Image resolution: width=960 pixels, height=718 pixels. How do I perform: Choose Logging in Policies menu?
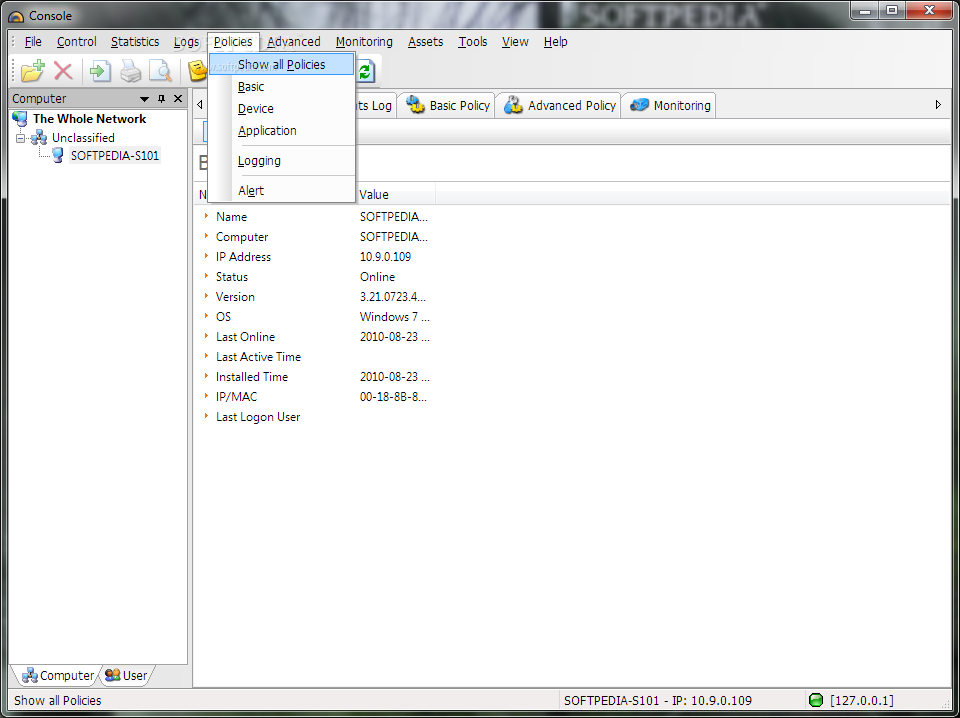tap(282, 161)
